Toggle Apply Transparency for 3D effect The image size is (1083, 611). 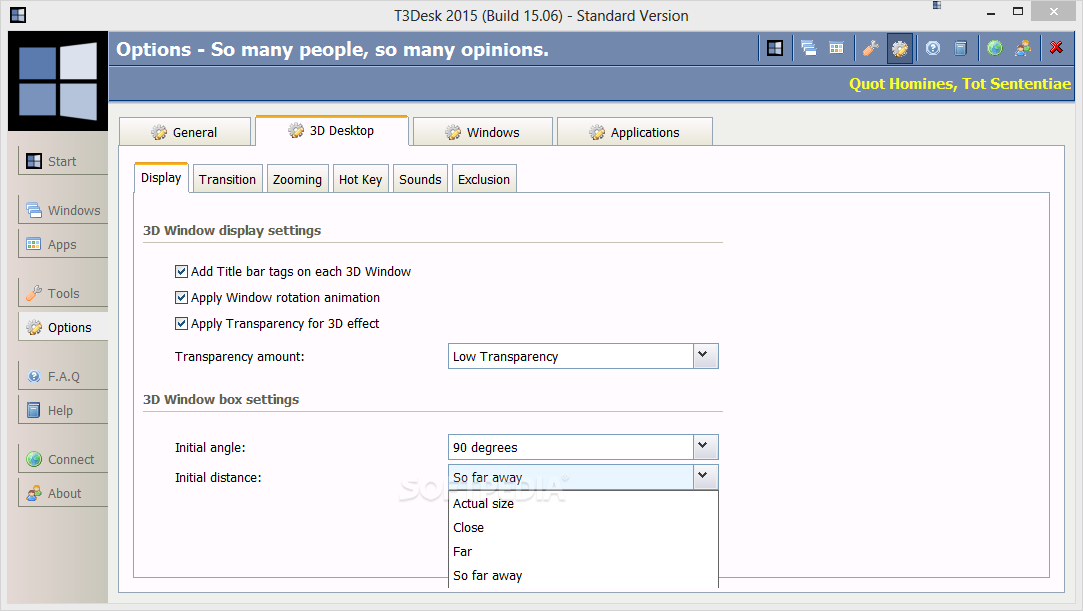[x=181, y=323]
